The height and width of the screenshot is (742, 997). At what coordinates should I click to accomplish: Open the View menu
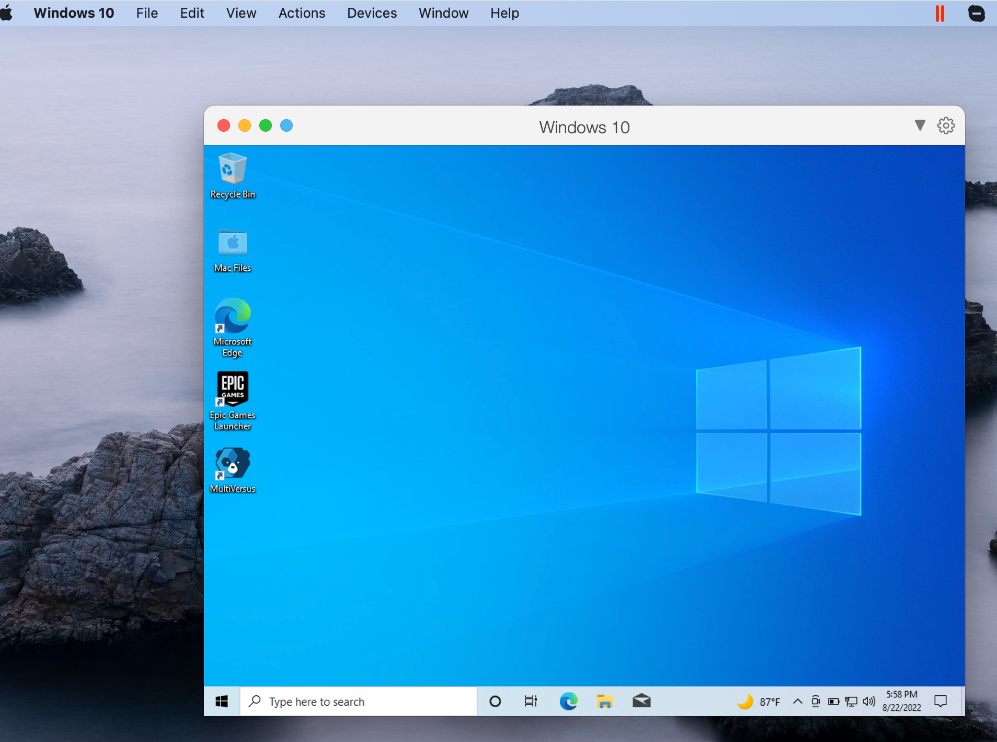click(241, 13)
